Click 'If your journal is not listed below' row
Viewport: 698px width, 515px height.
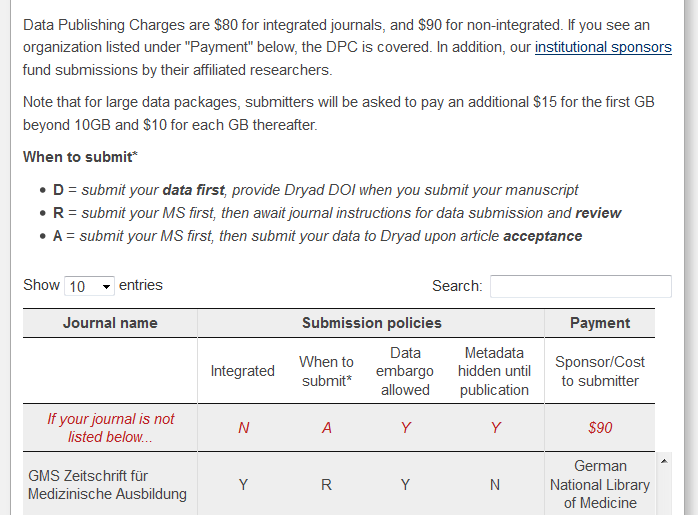[110, 428]
